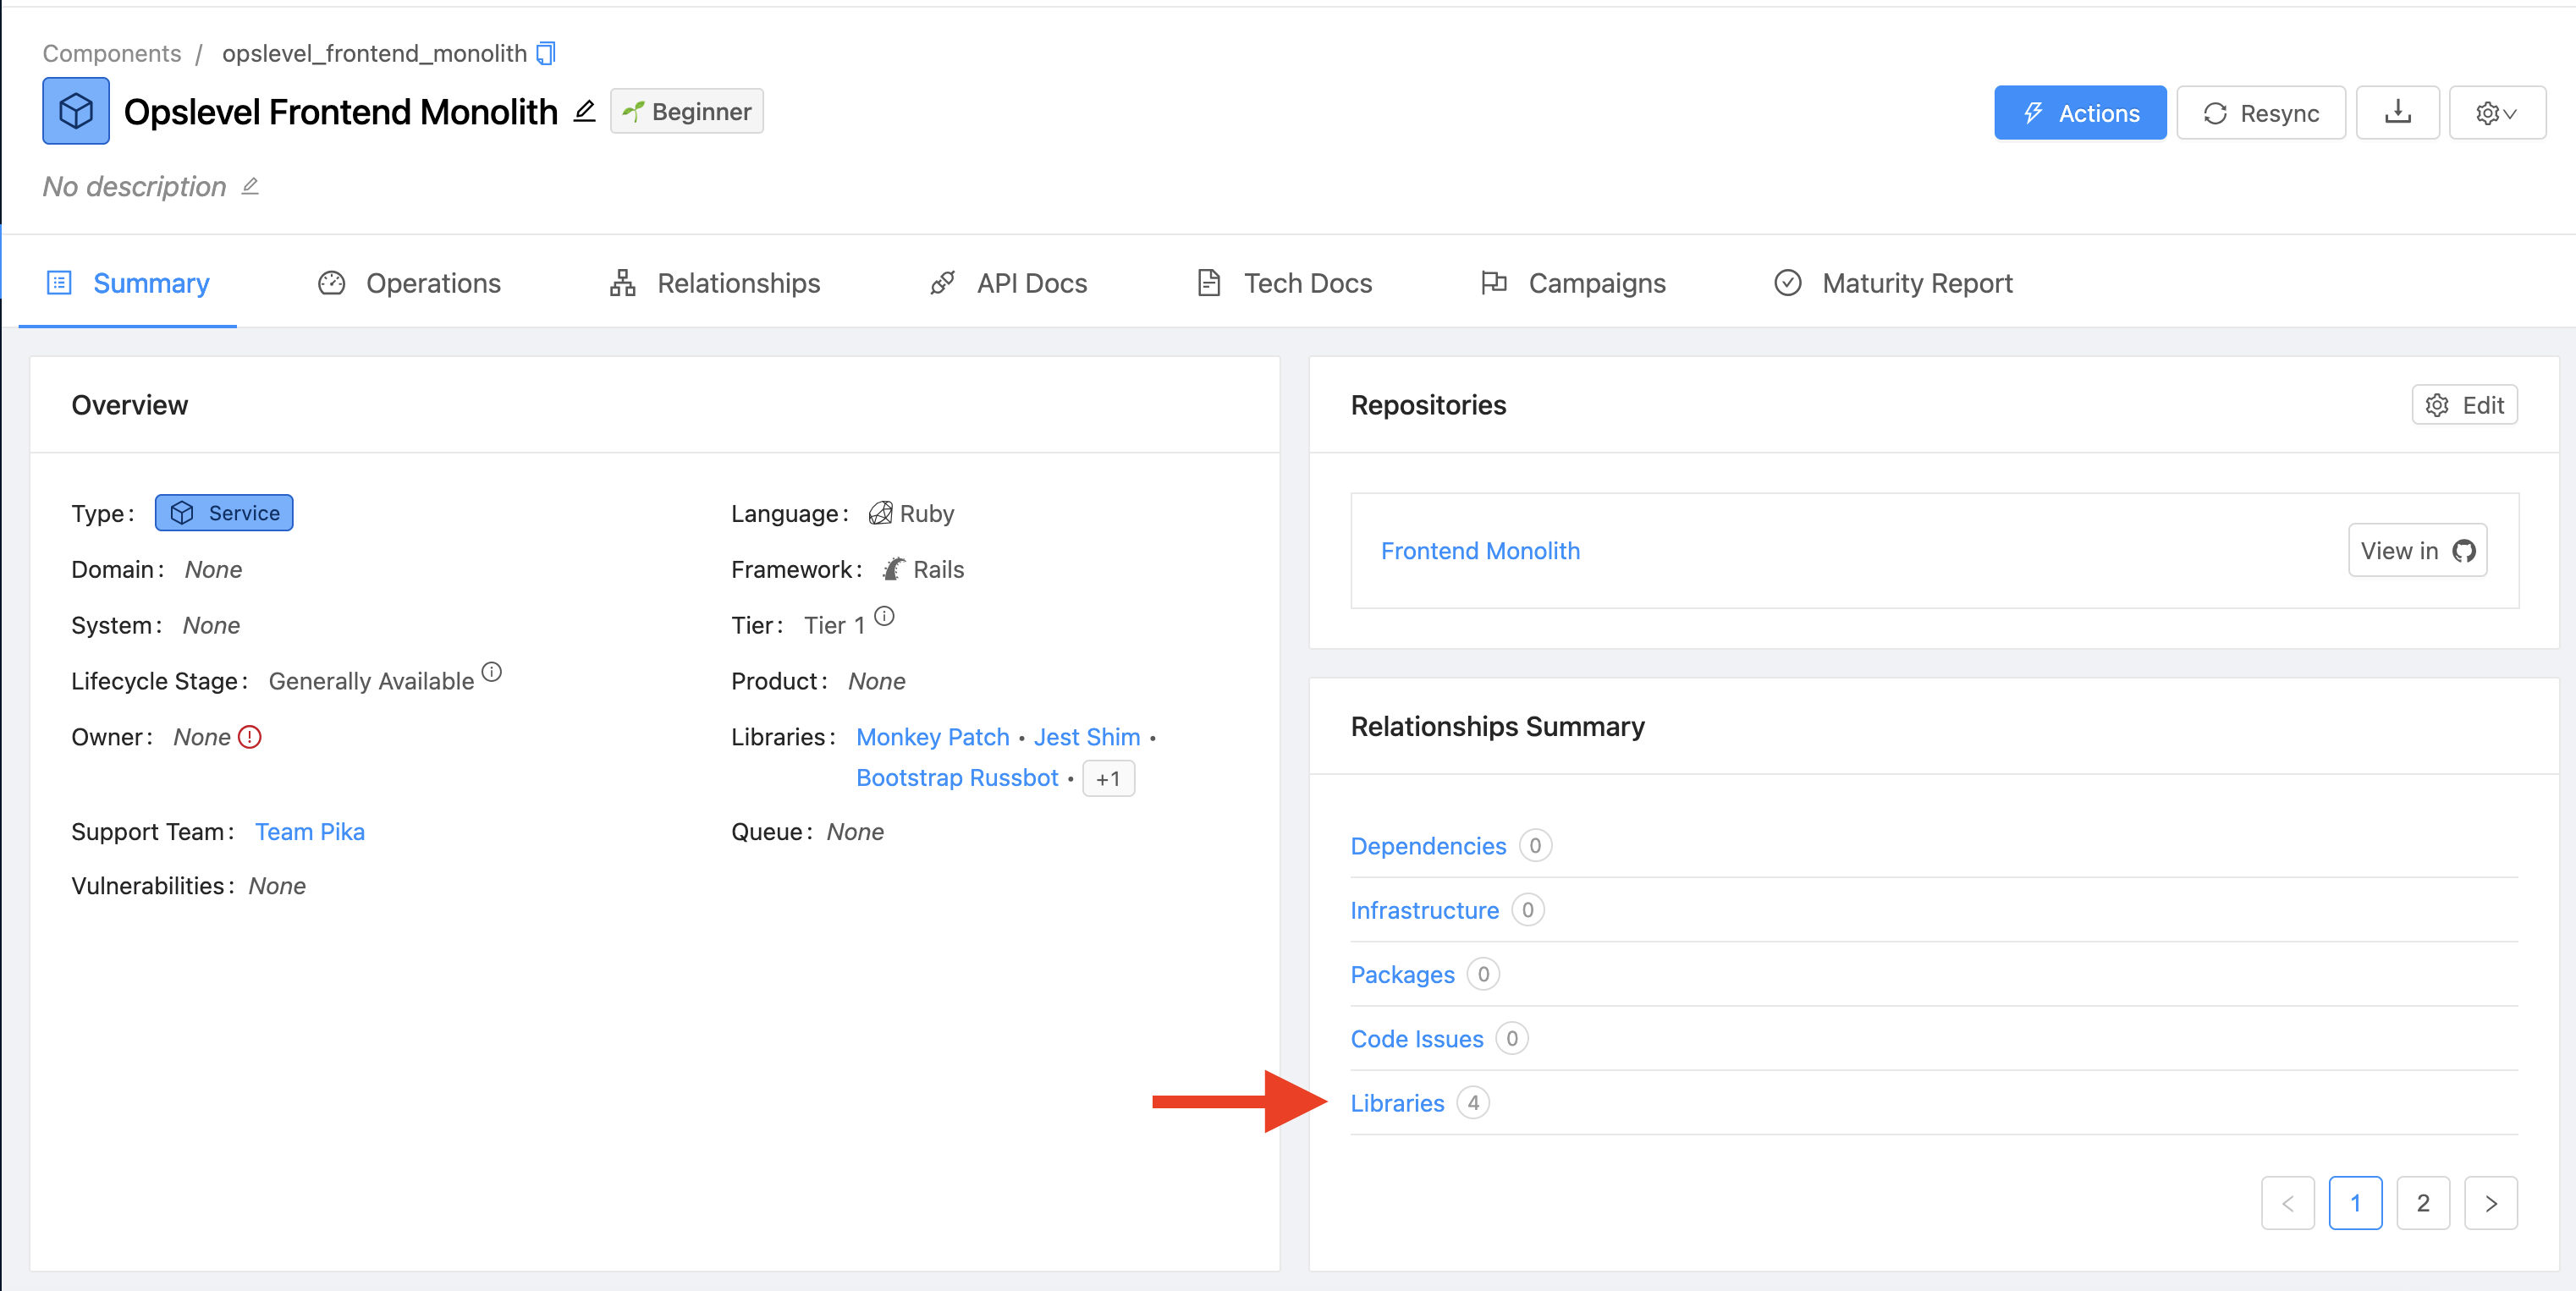The image size is (2576, 1291).
Task: Edit the description via pencil icon
Action: [x=250, y=186]
